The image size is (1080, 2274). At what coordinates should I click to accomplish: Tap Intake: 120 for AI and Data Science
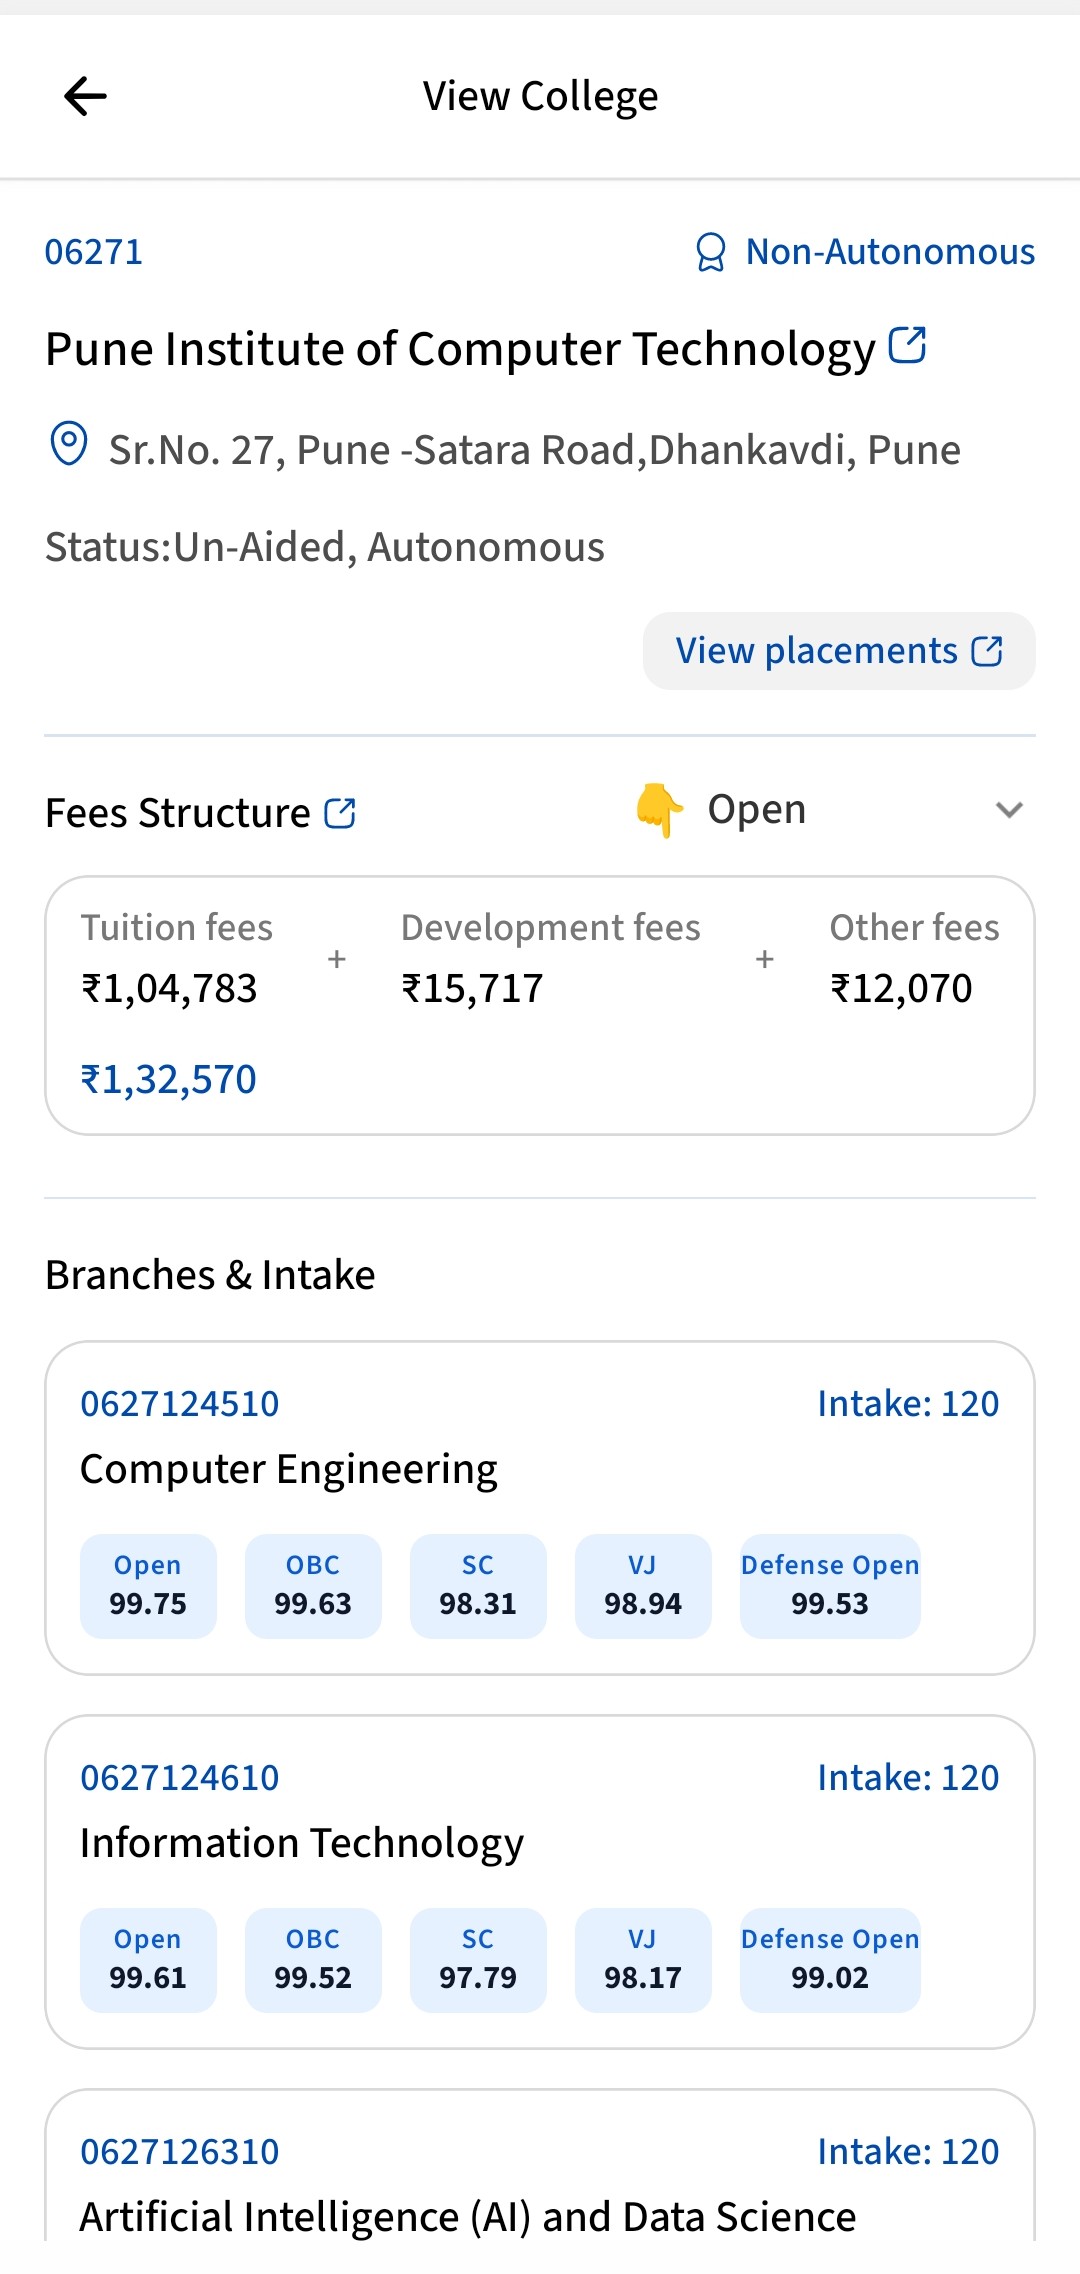908,2152
